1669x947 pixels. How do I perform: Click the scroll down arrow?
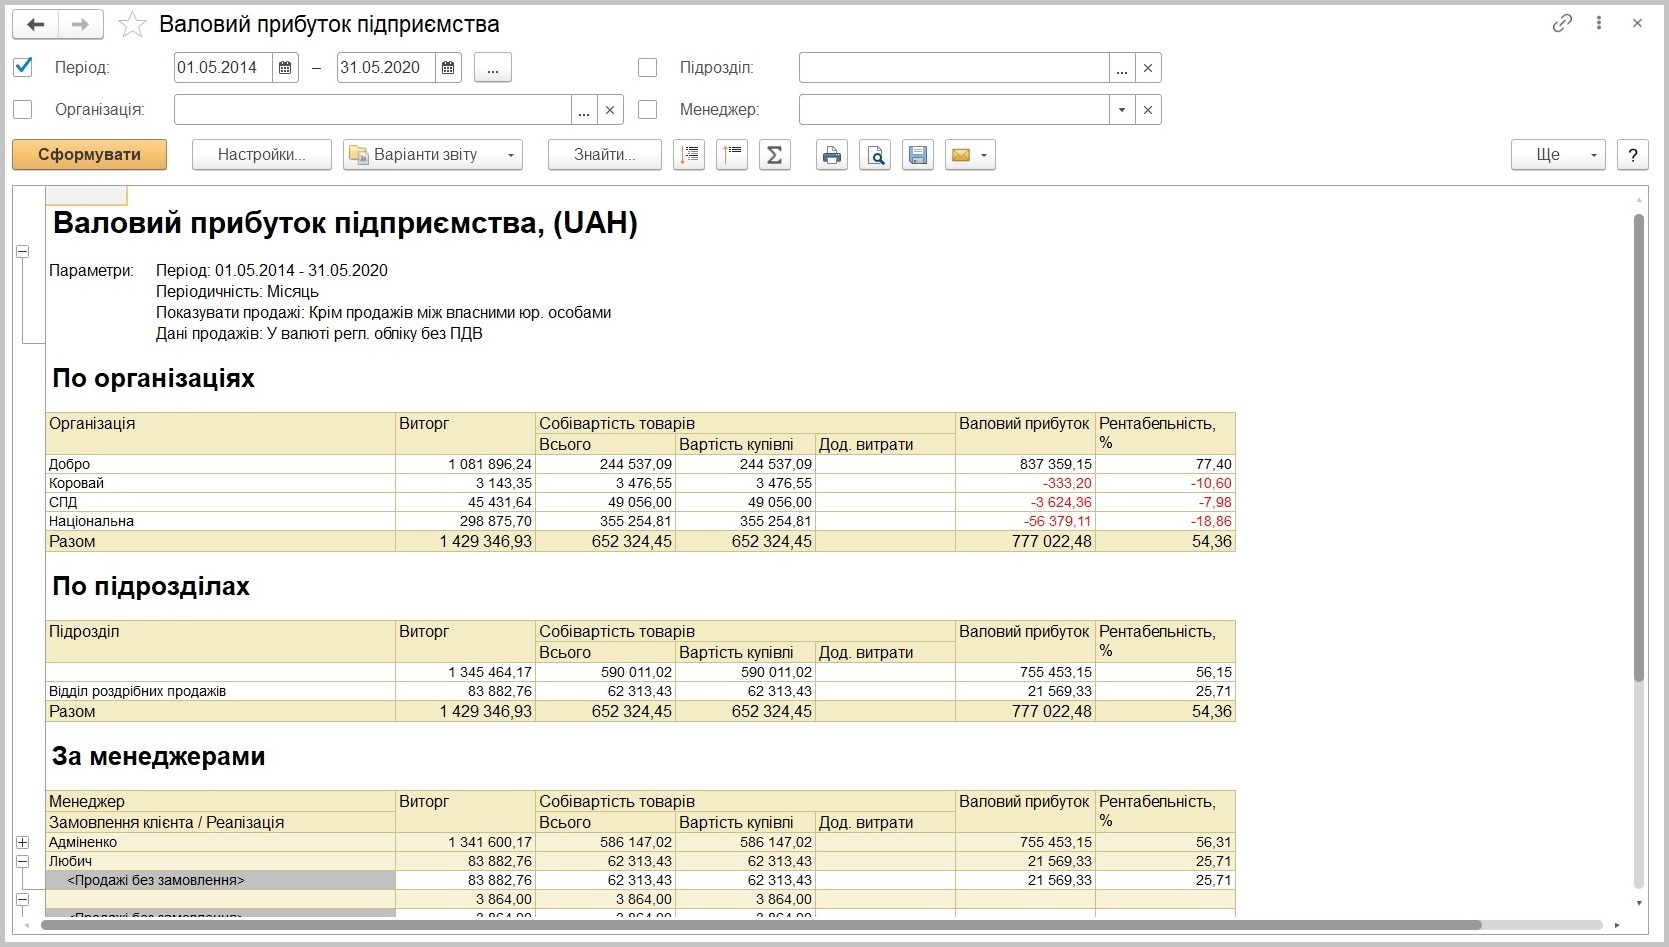[x=1639, y=903]
